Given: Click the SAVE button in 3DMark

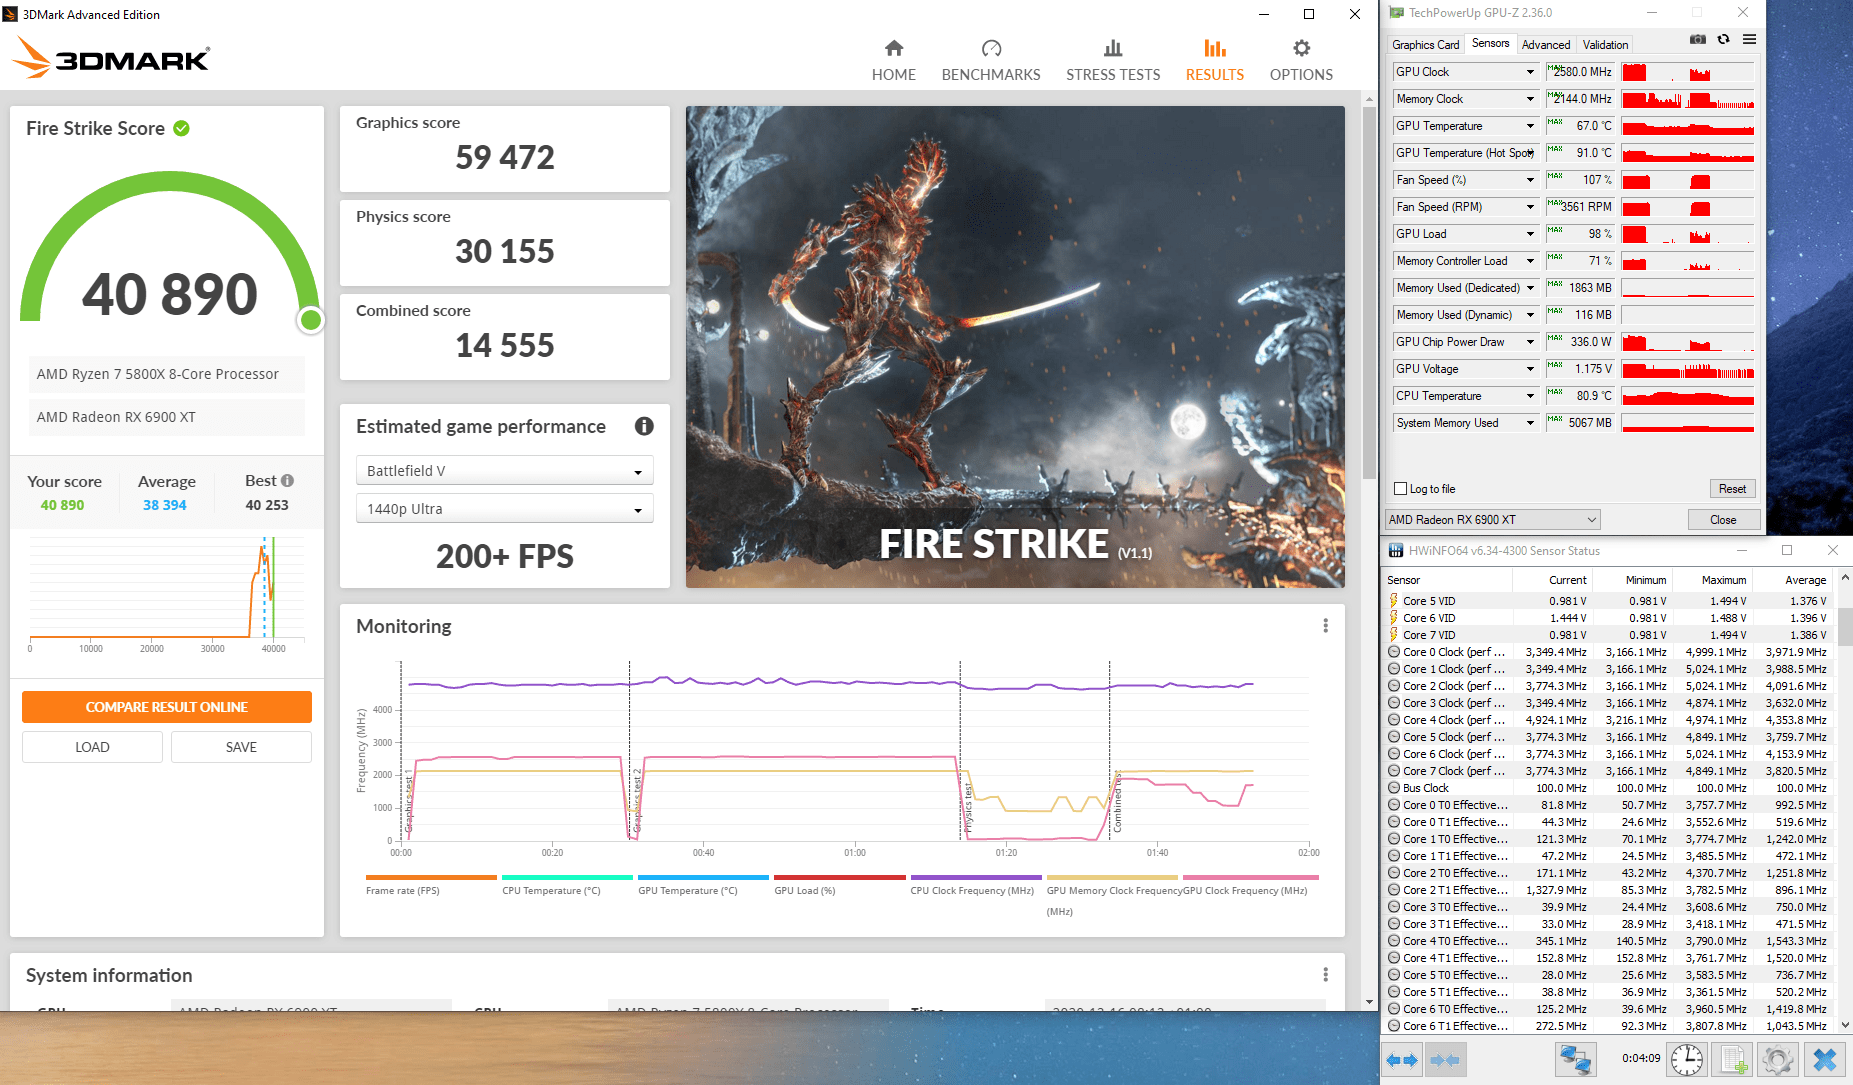Looking at the screenshot, I should point(241,747).
